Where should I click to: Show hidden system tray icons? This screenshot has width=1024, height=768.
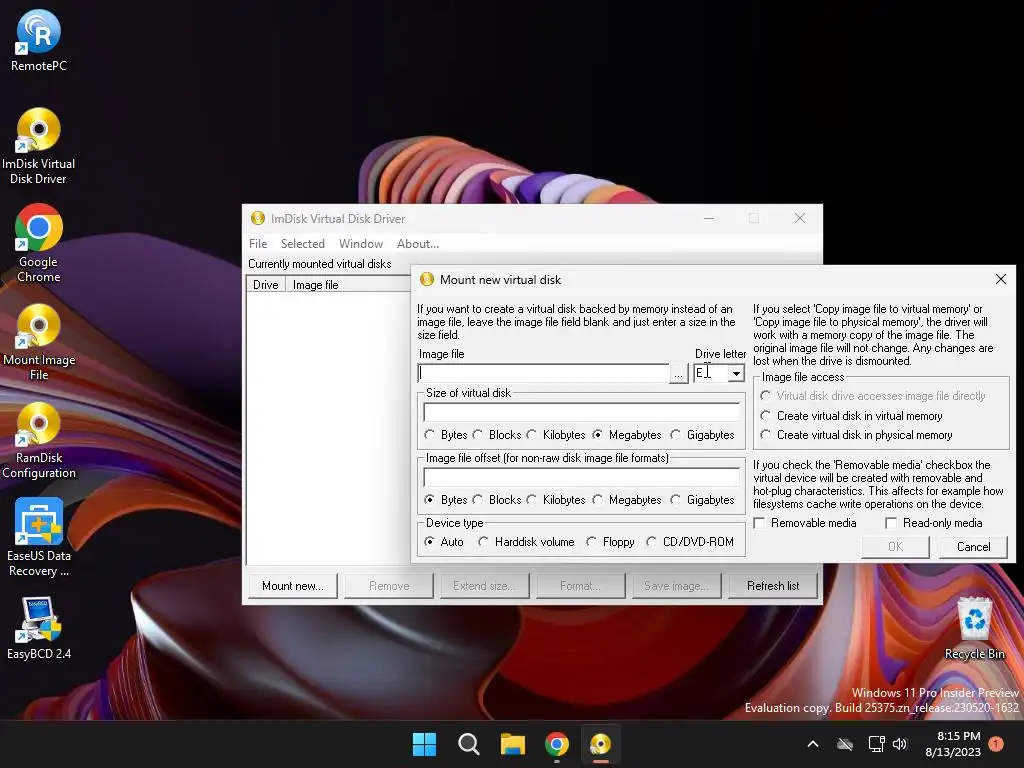click(x=813, y=744)
